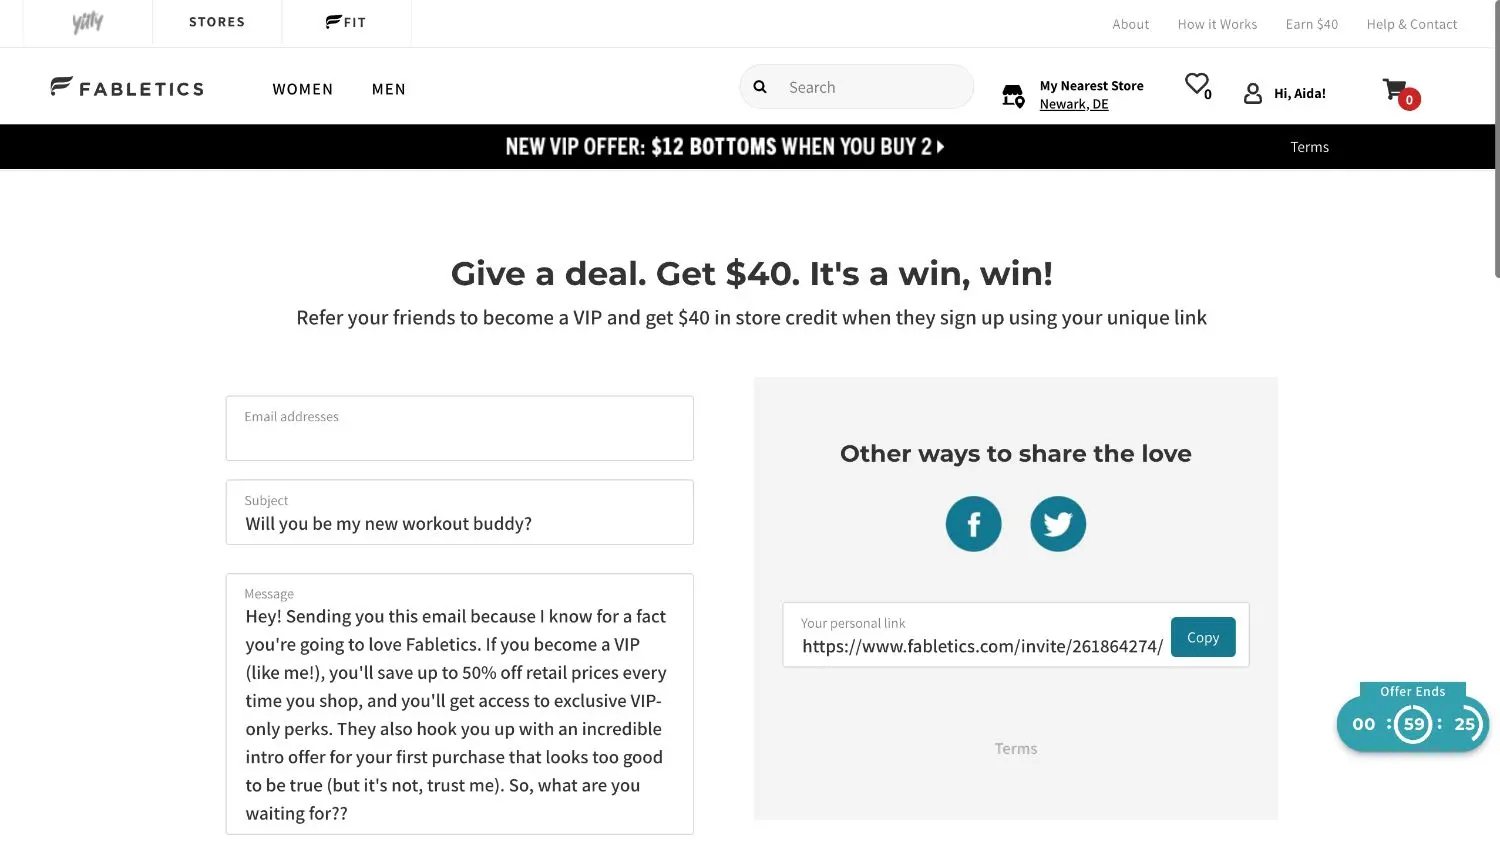1500x846 pixels.
Task: Open the Earn $40 link
Action: pos(1311,24)
